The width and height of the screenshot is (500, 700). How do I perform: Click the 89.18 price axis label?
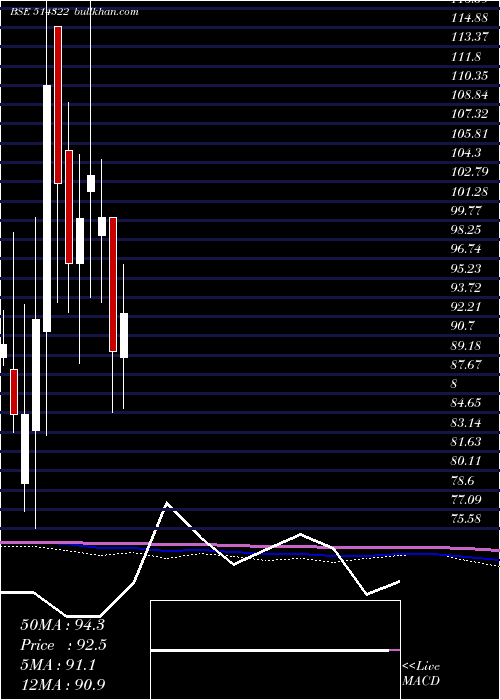click(x=466, y=345)
